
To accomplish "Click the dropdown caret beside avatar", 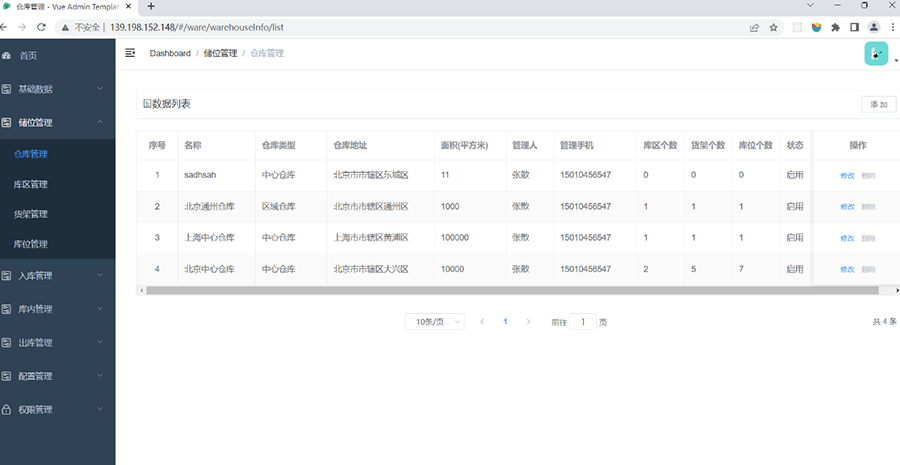I will click(x=896, y=61).
